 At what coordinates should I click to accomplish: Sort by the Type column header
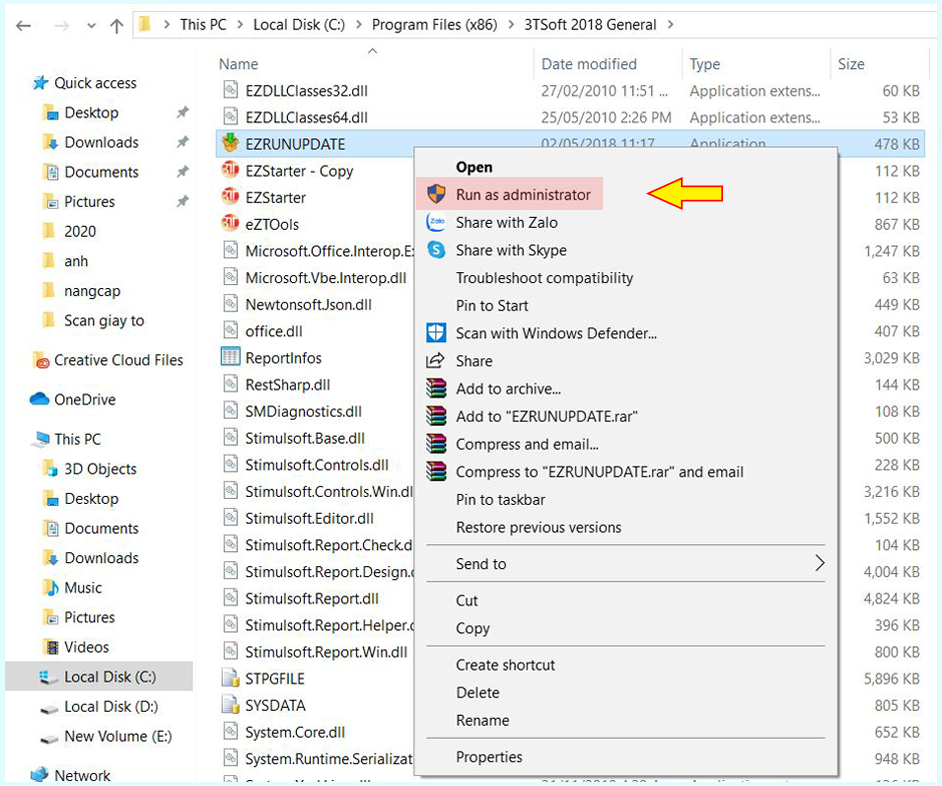[x=705, y=64]
